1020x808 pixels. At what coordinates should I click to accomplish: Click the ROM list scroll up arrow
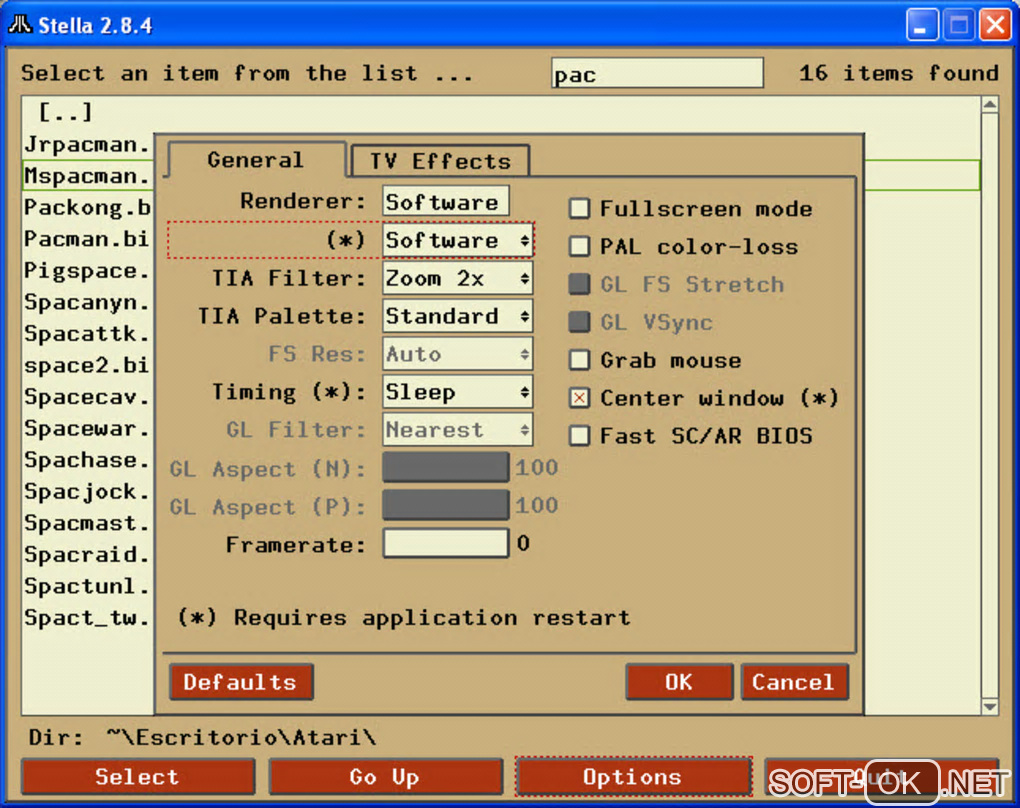(989, 105)
